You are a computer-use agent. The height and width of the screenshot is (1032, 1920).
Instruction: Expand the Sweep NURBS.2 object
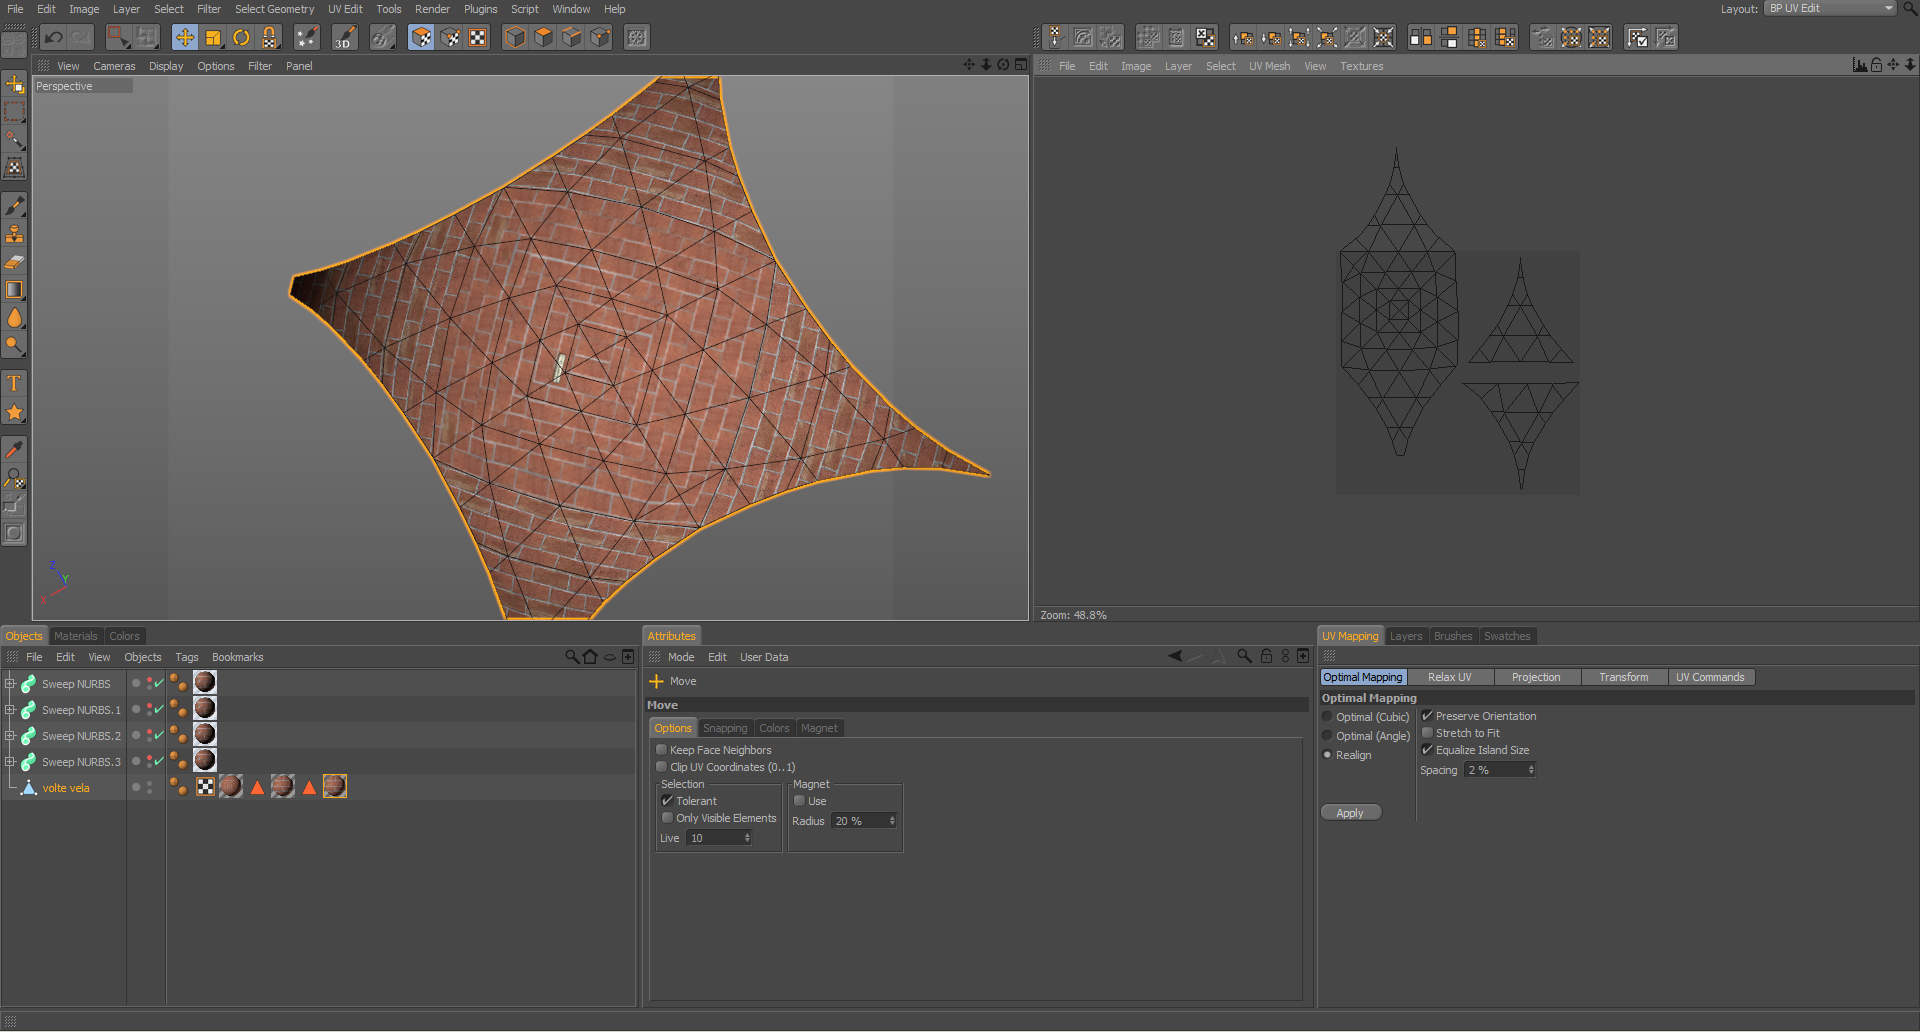pos(10,736)
